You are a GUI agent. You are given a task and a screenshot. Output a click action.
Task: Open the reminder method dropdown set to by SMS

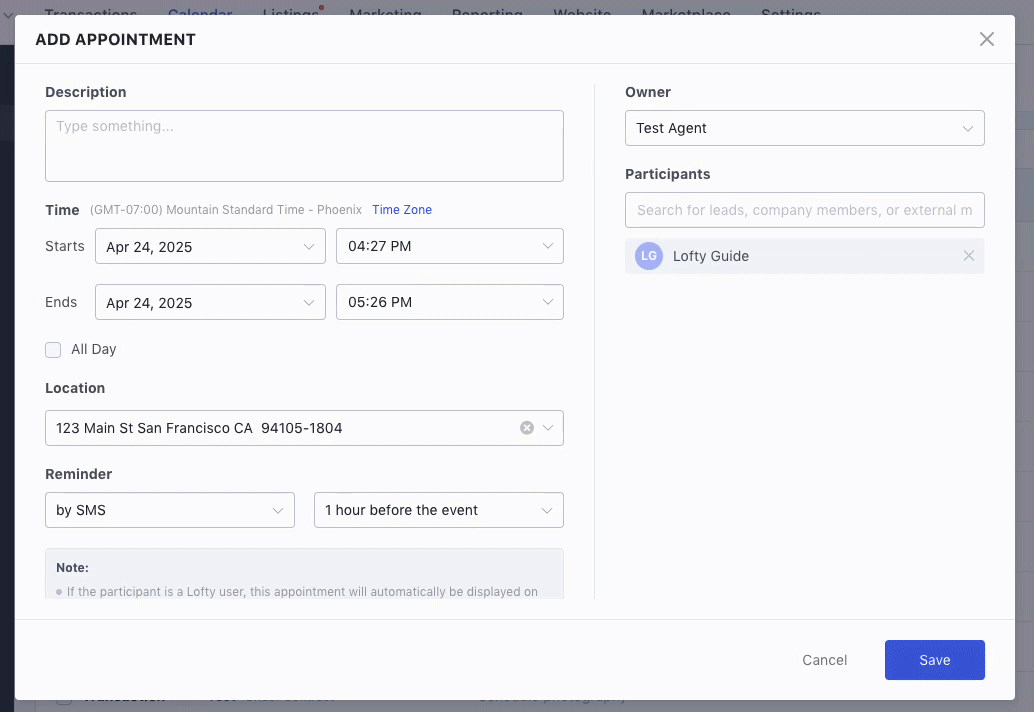169,510
